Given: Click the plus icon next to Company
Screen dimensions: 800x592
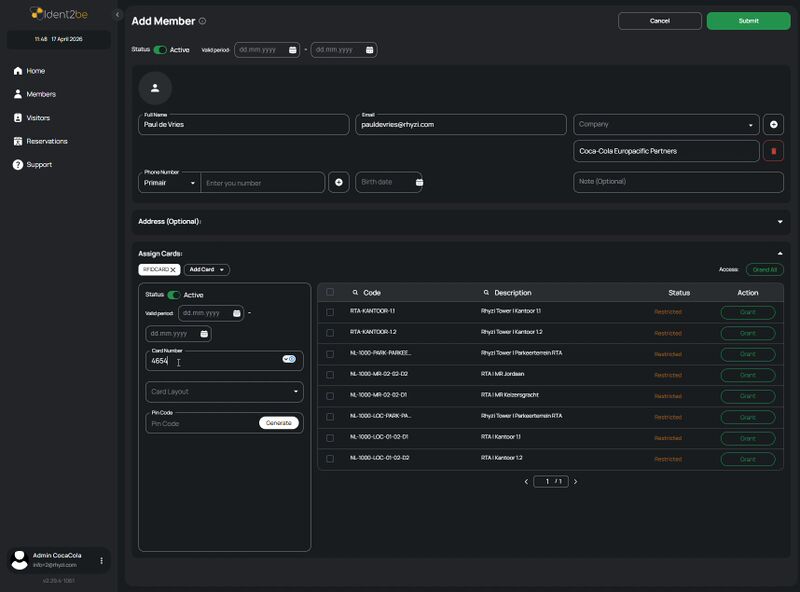Looking at the screenshot, I should click(773, 124).
